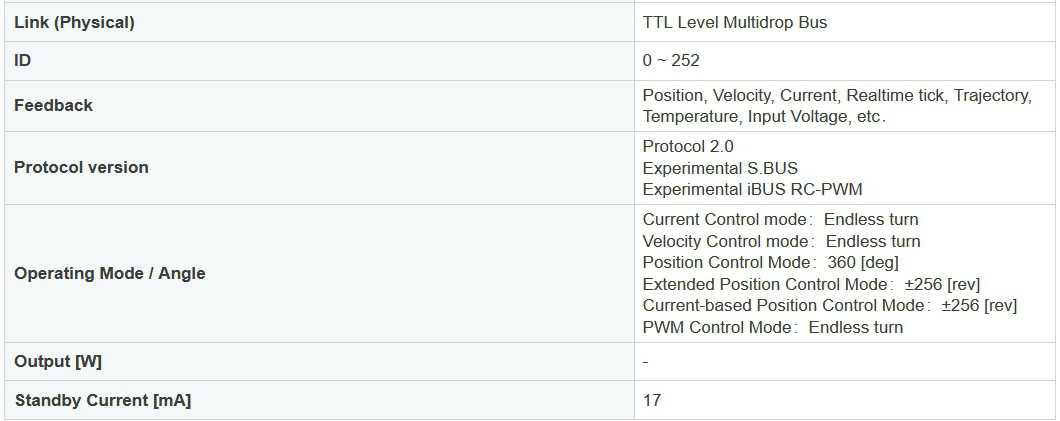The image size is (1060, 421).
Task: Click the "Output [W]" row label
Action: pyautogui.click(x=58, y=361)
